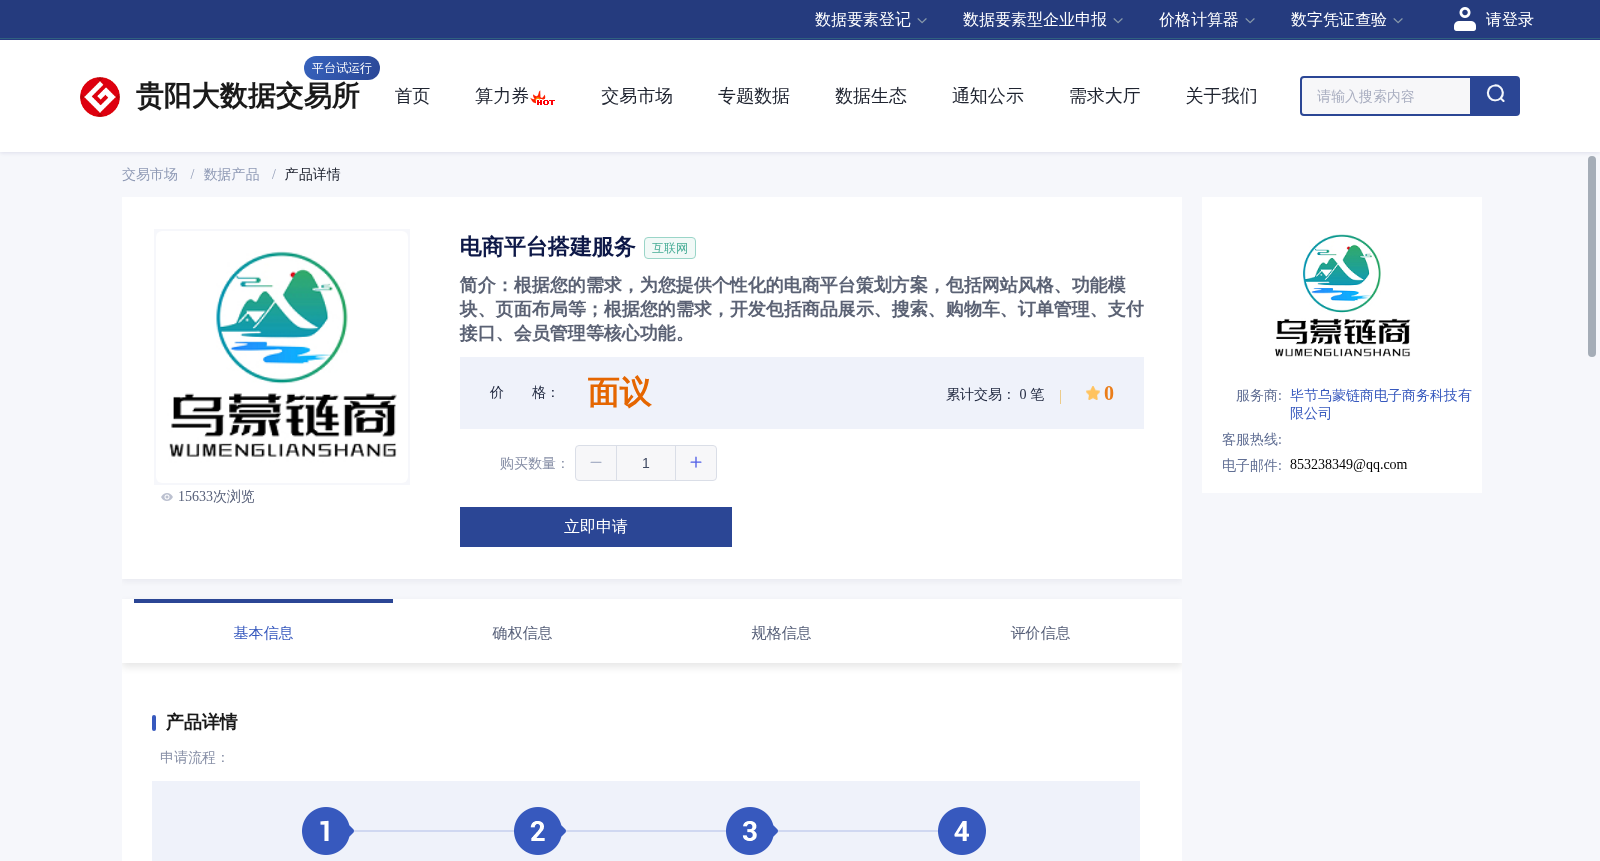The width and height of the screenshot is (1600, 861).
Task: Click step 1 circle in 申请流程
Action: point(326,831)
